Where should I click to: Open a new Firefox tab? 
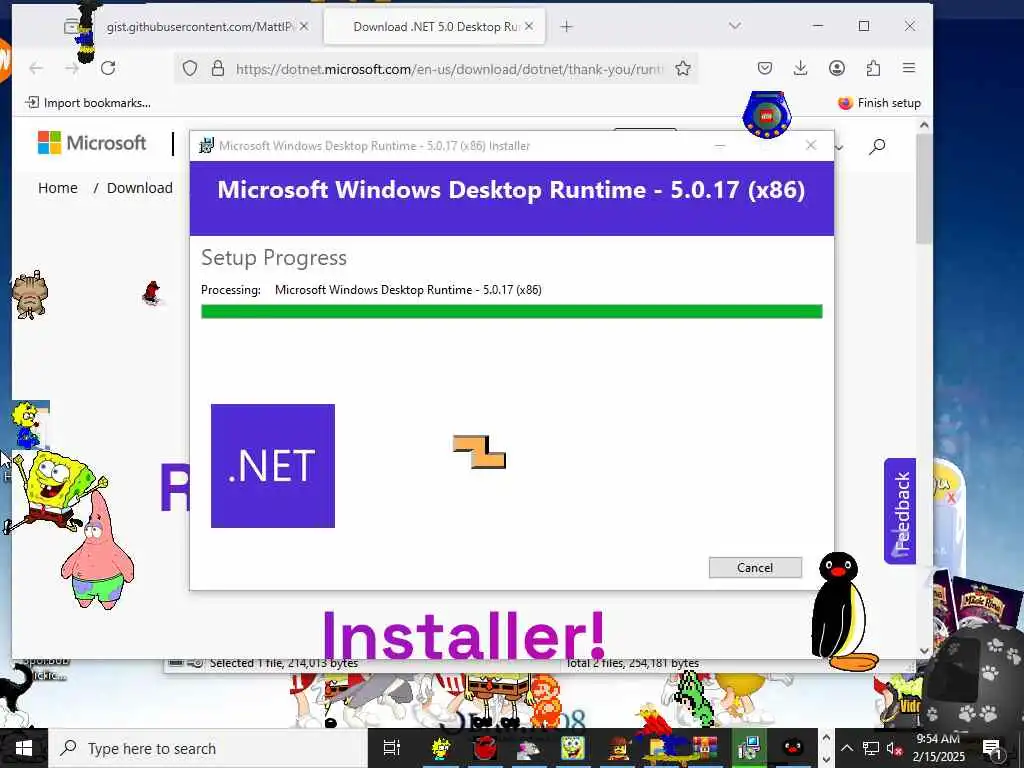pos(567,27)
